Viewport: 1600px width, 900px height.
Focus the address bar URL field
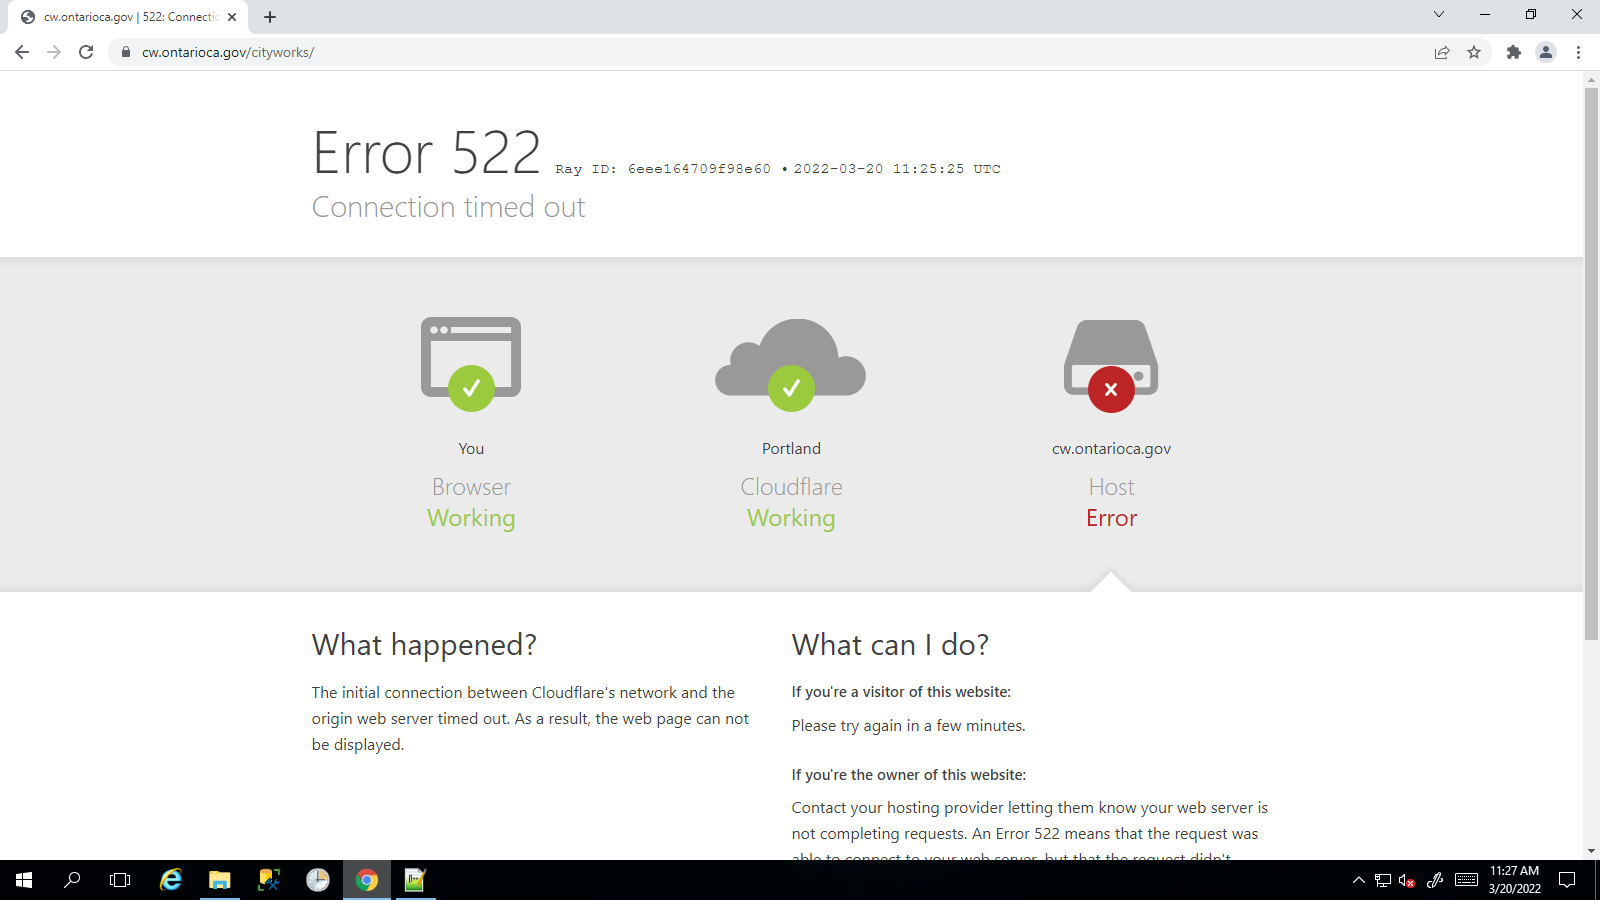tap(770, 52)
